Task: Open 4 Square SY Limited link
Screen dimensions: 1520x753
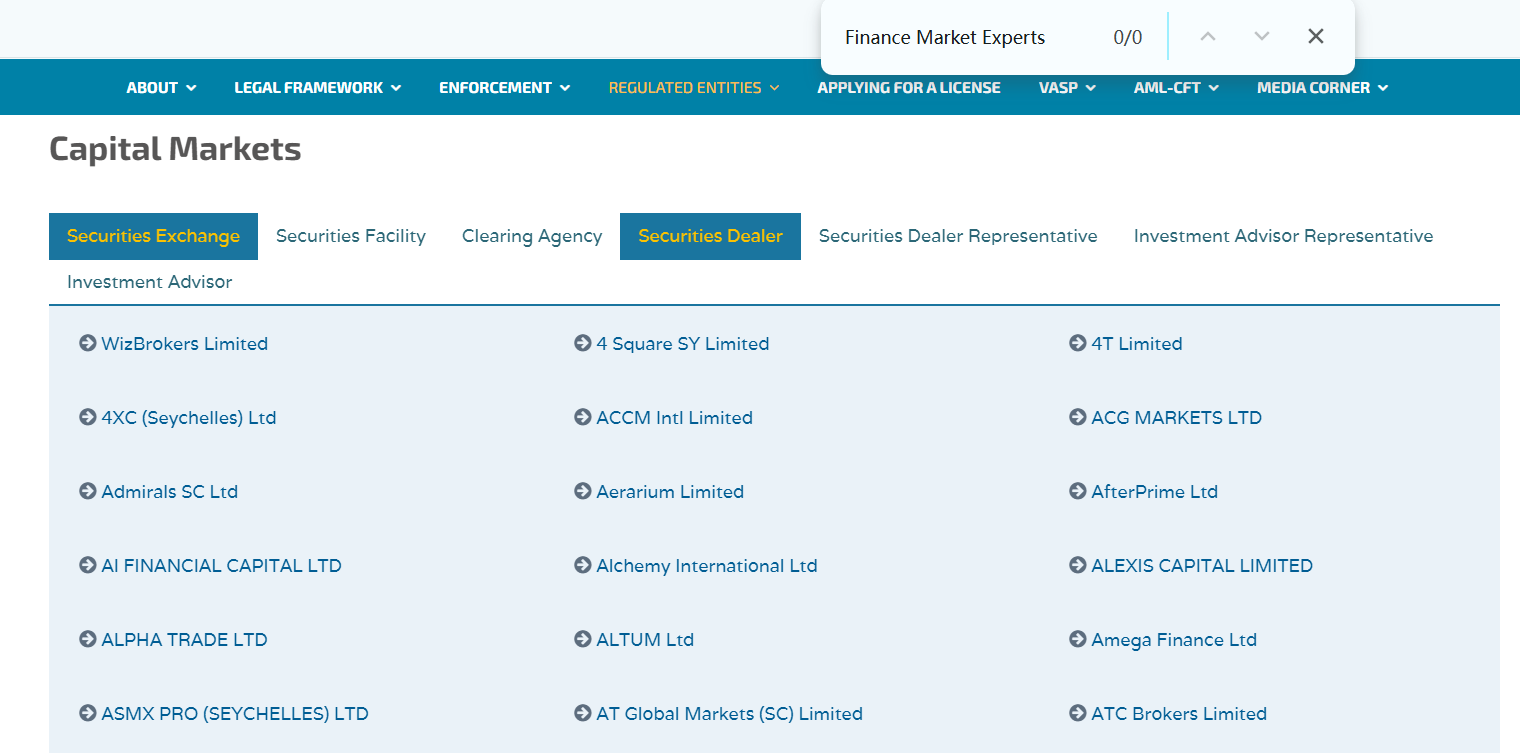Action: pos(683,343)
